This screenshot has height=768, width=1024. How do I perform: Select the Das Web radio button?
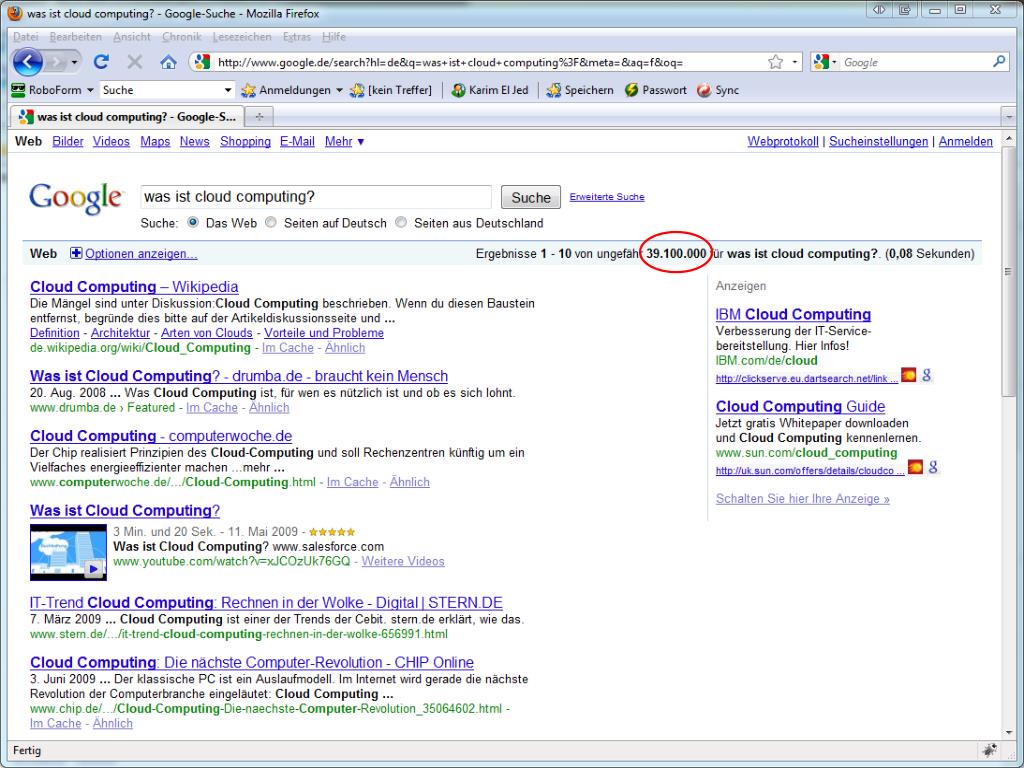(x=193, y=222)
